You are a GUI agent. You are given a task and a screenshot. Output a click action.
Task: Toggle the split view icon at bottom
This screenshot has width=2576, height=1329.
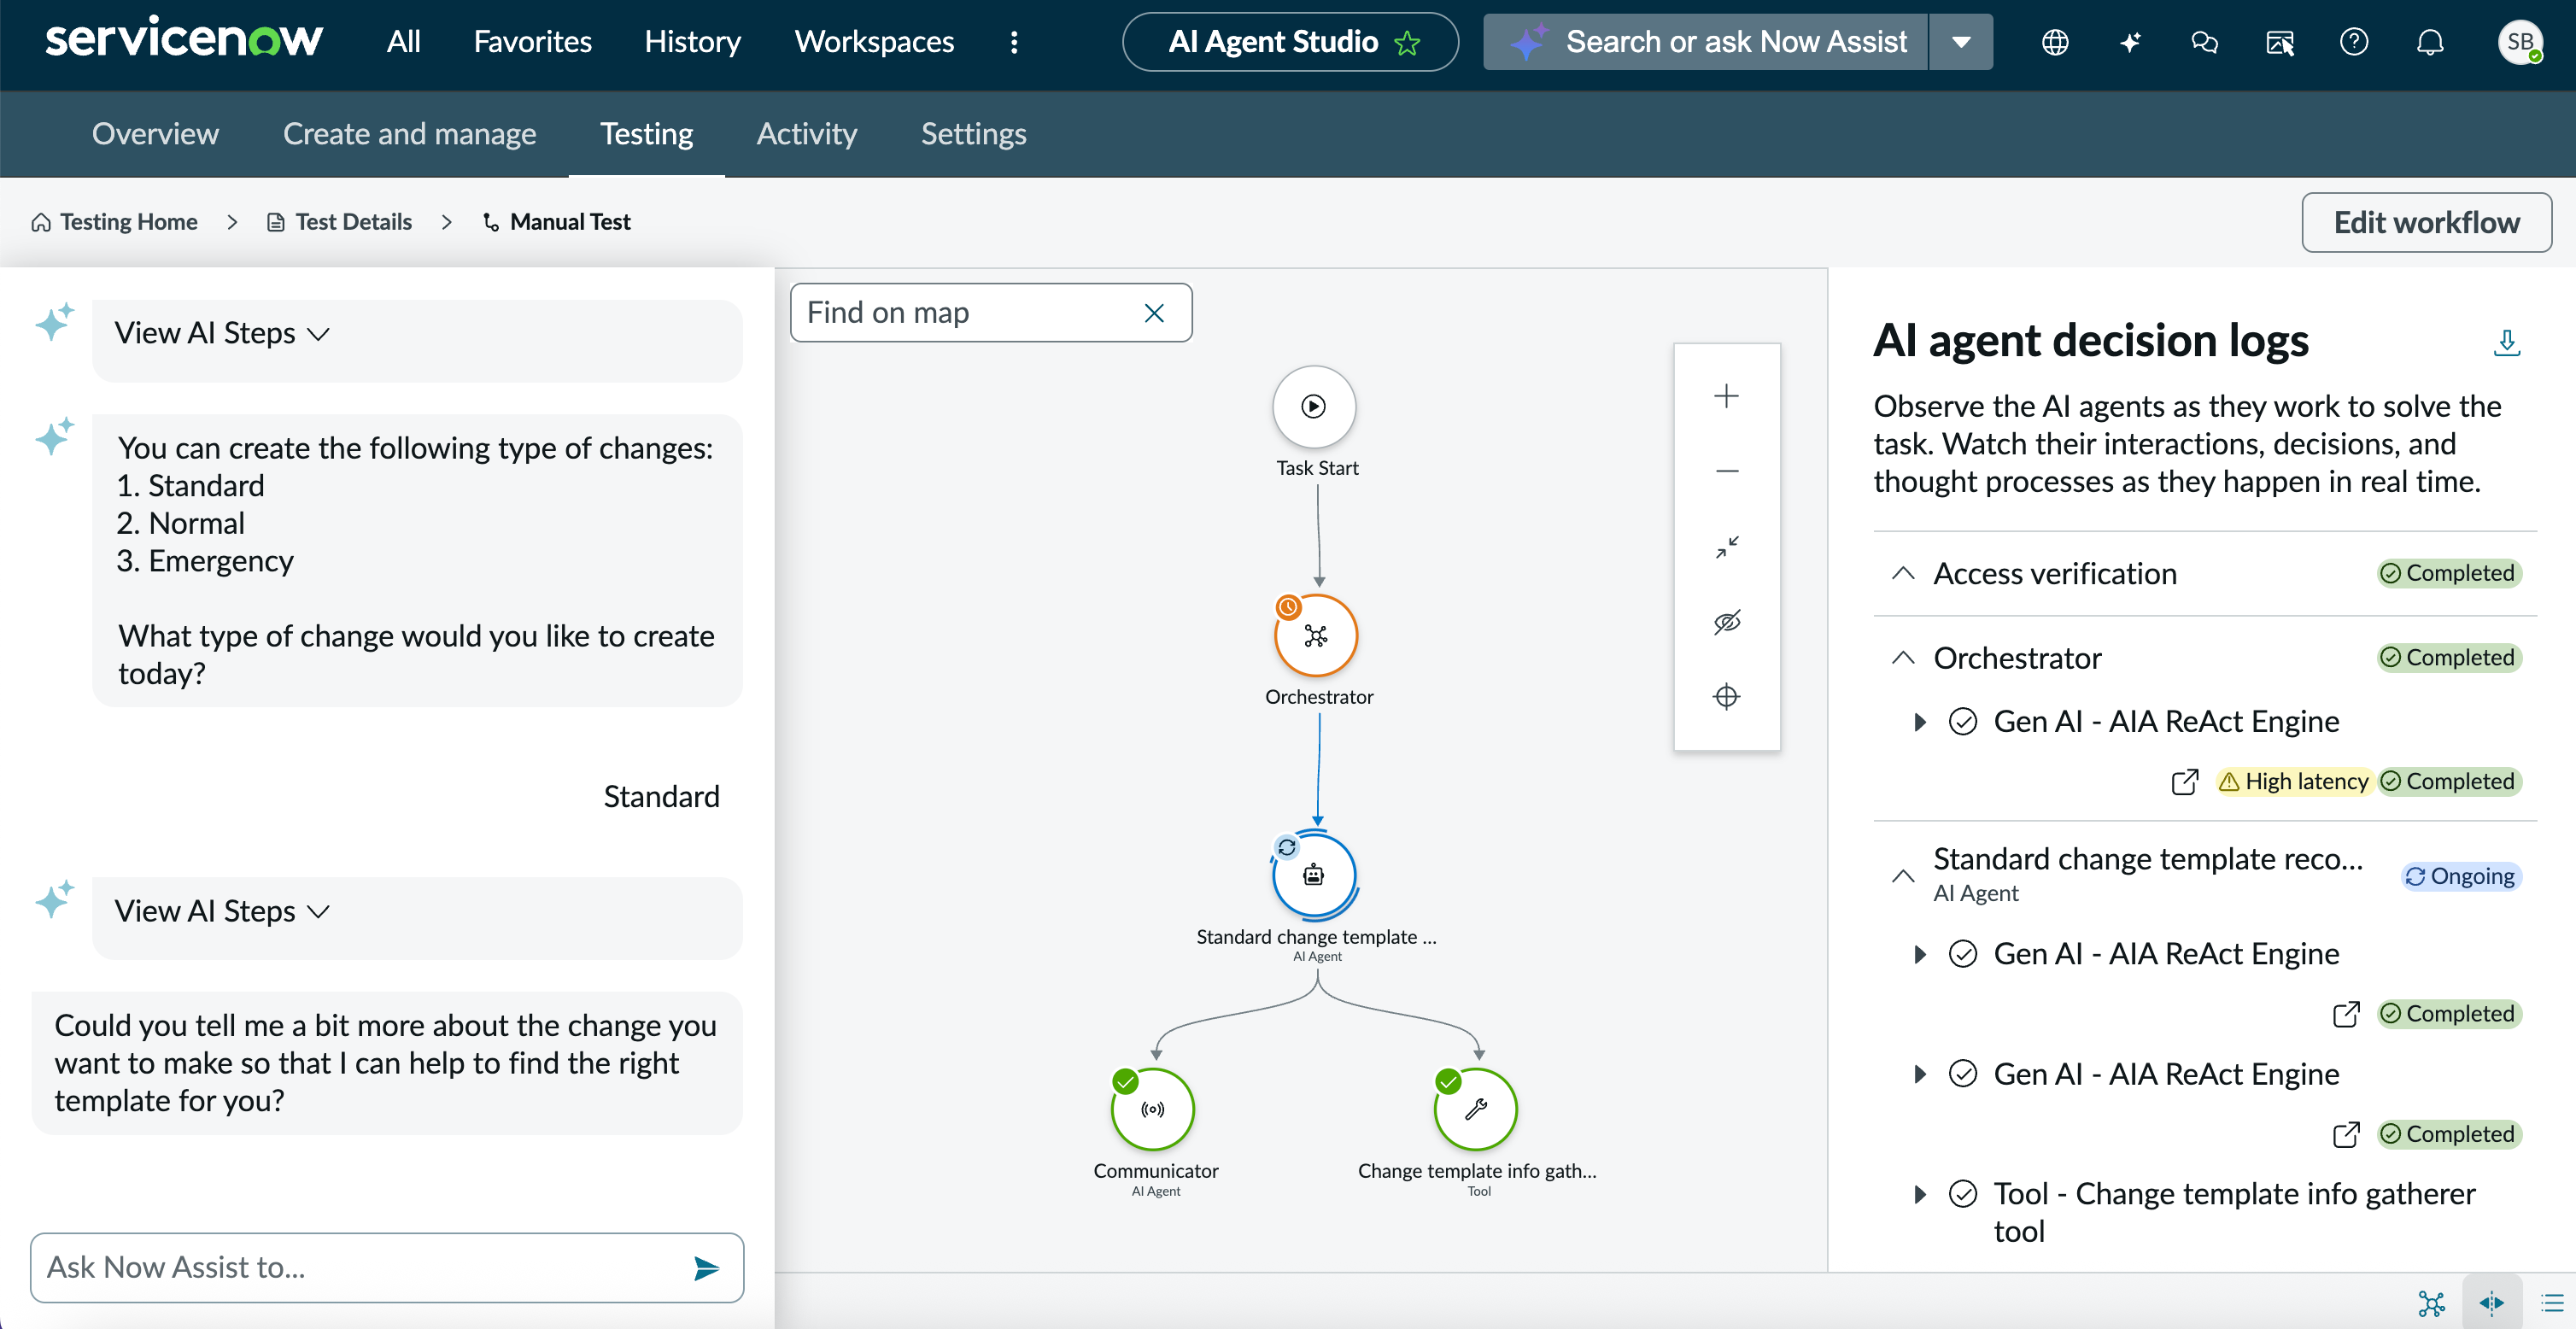click(2491, 1302)
